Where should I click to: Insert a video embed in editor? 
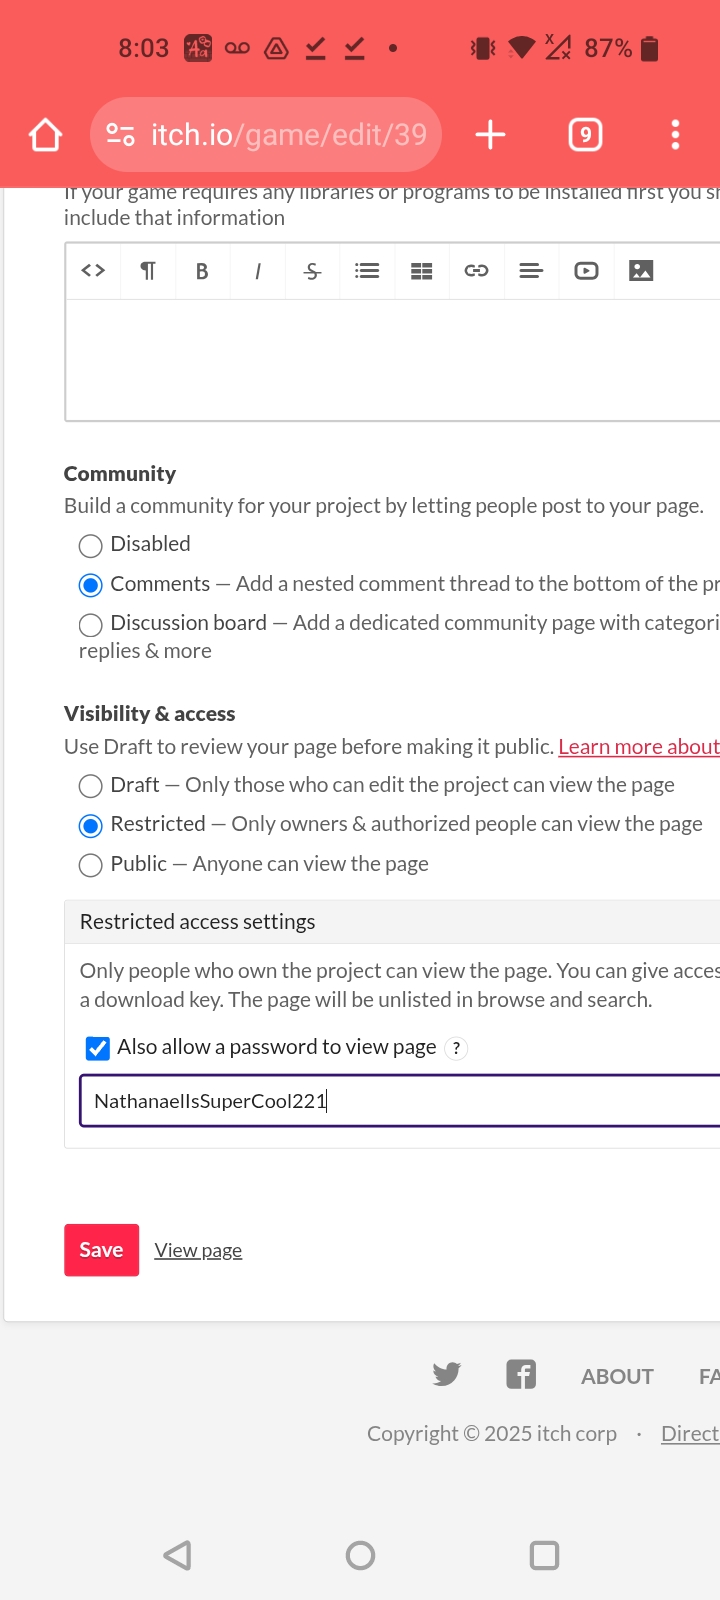[586, 271]
